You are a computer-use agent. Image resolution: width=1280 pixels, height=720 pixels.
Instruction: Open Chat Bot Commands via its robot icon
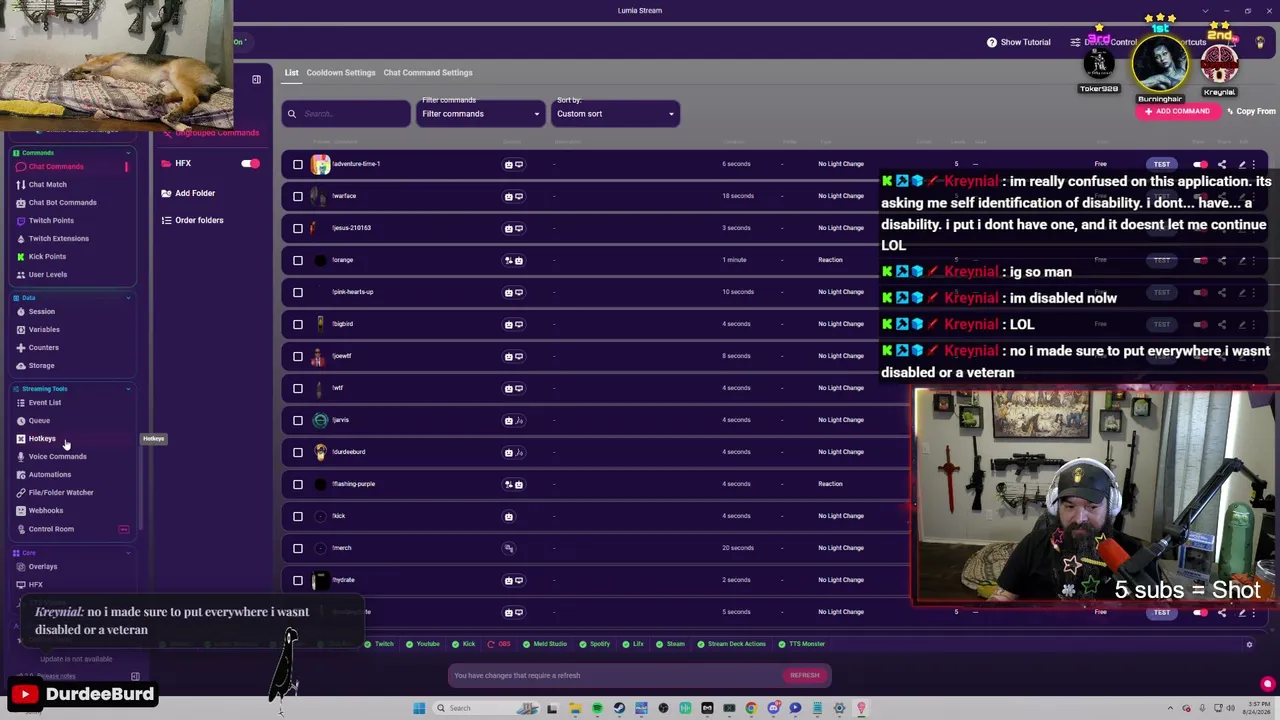click(x=20, y=203)
